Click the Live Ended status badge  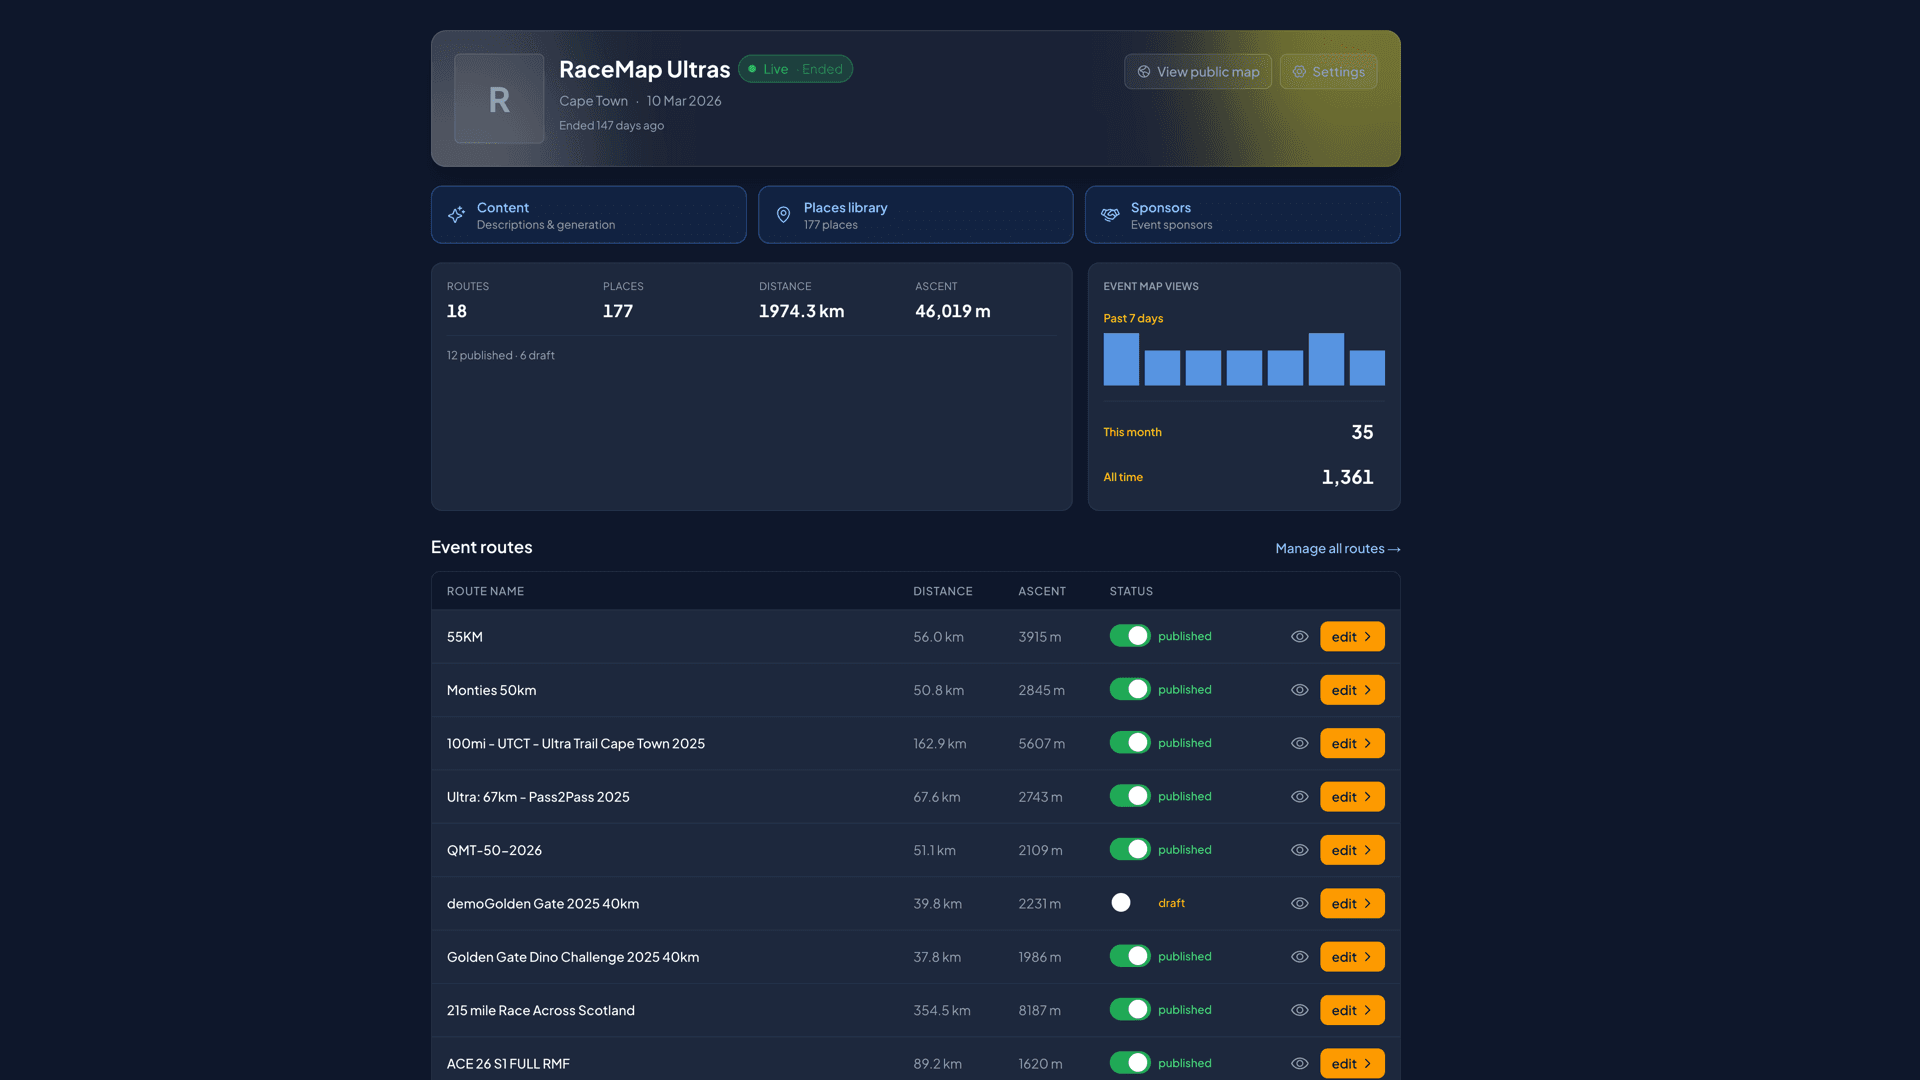click(795, 69)
